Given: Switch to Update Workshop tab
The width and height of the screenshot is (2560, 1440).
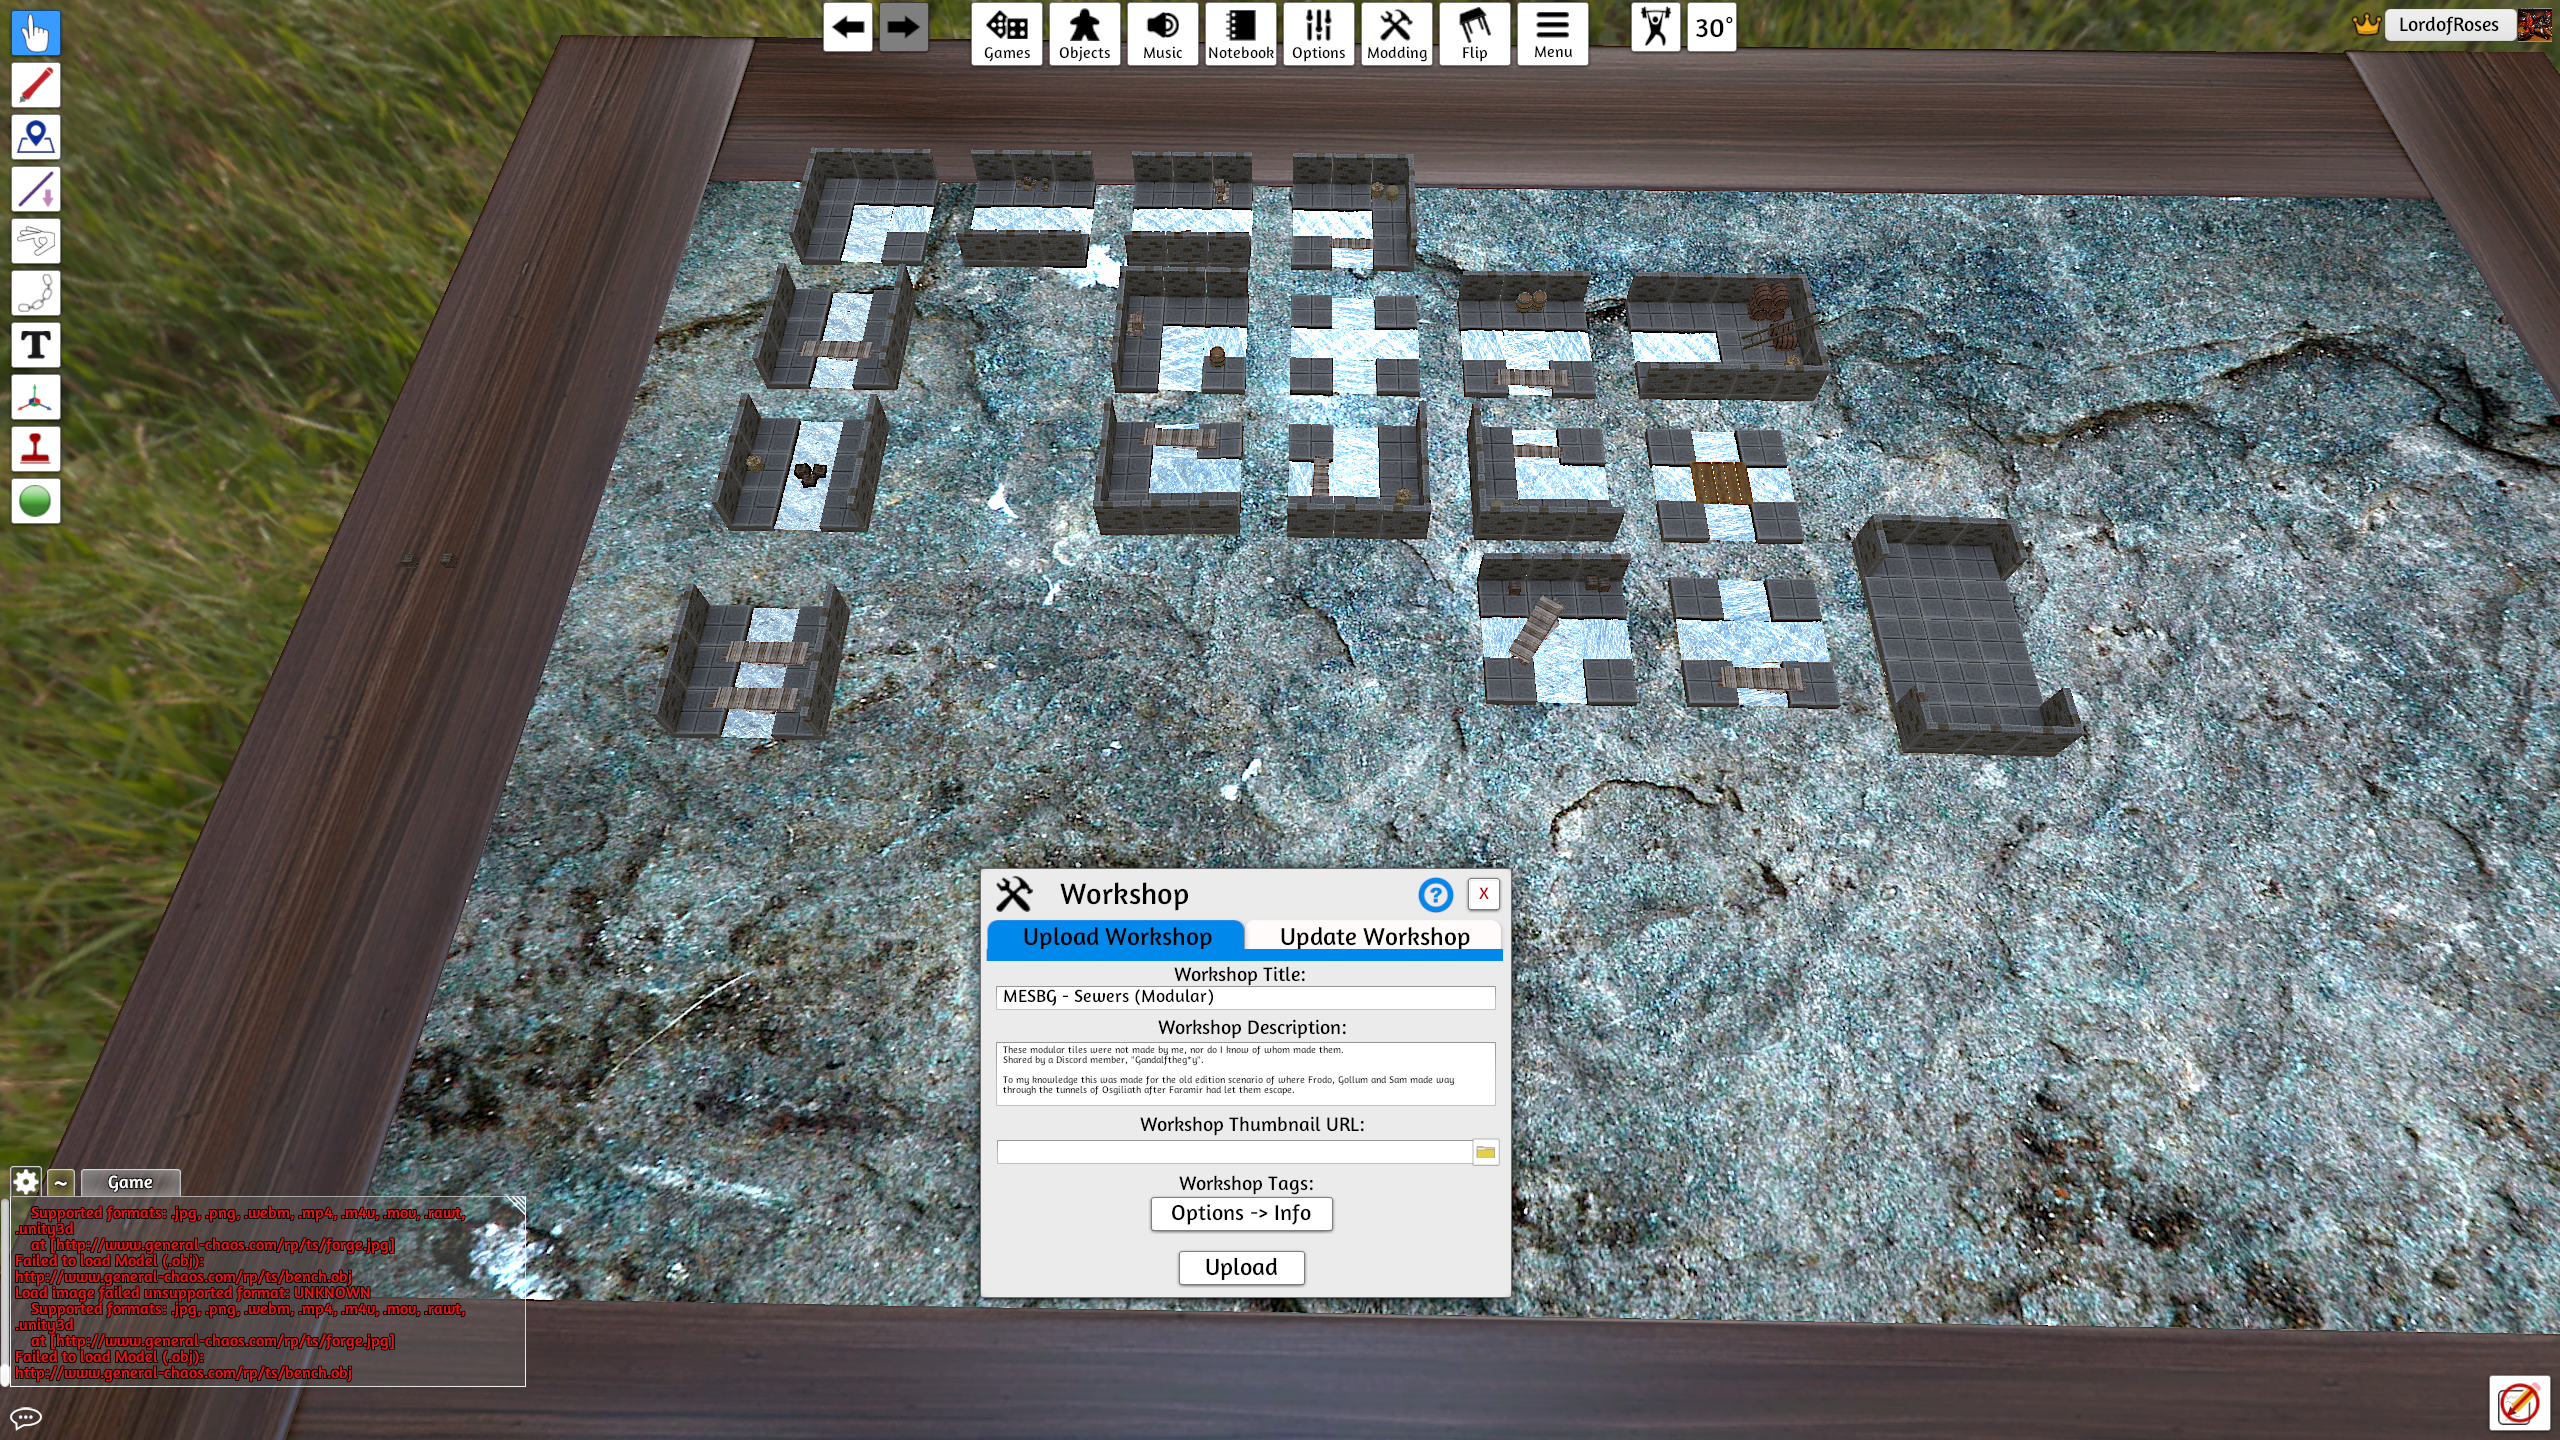Looking at the screenshot, I should (x=1374, y=937).
